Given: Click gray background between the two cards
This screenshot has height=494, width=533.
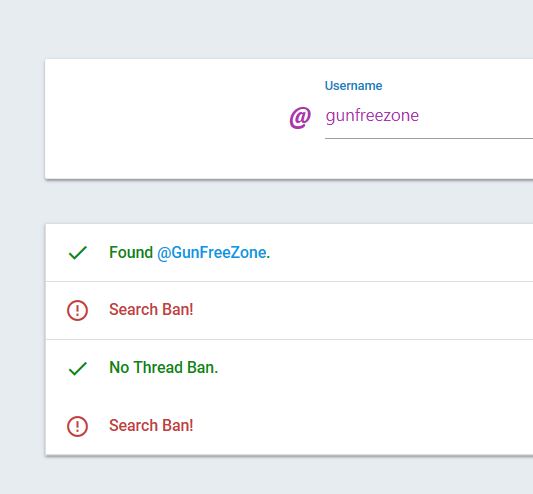Looking at the screenshot, I should pos(289,202).
